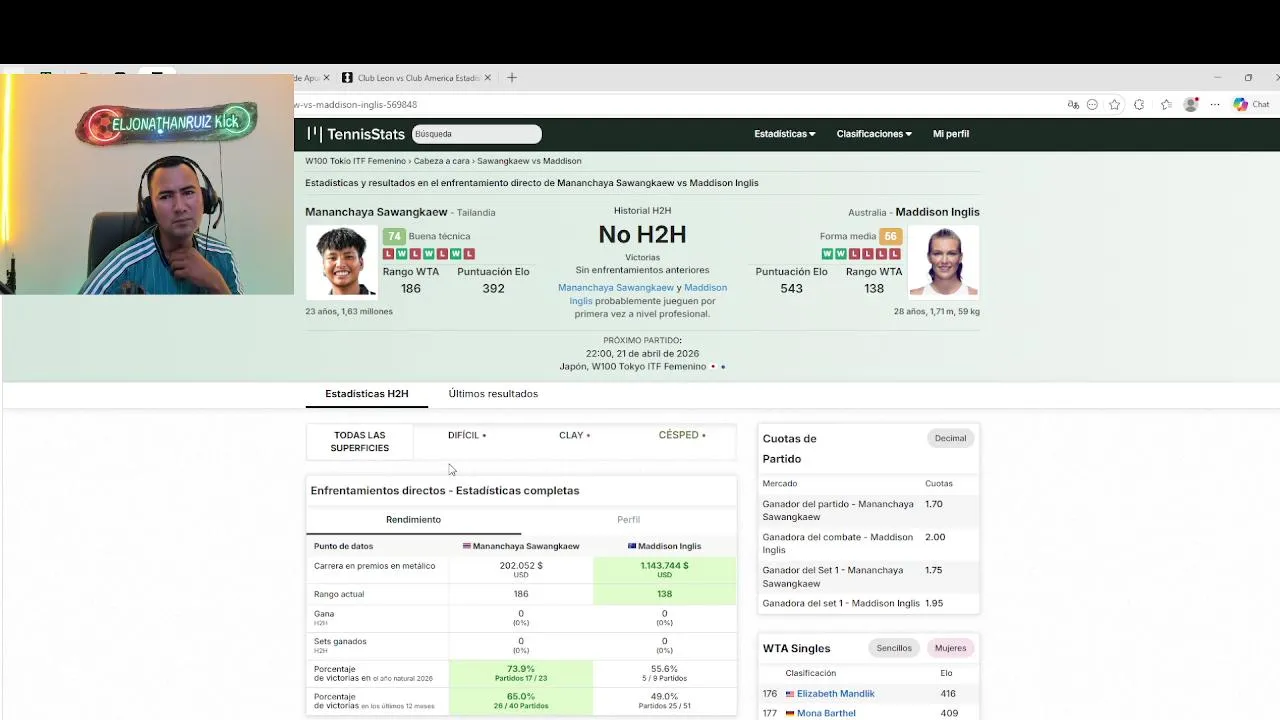Click the 202.052 $ prize money cell
Image resolution: width=1280 pixels, height=720 pixels.
521,569
